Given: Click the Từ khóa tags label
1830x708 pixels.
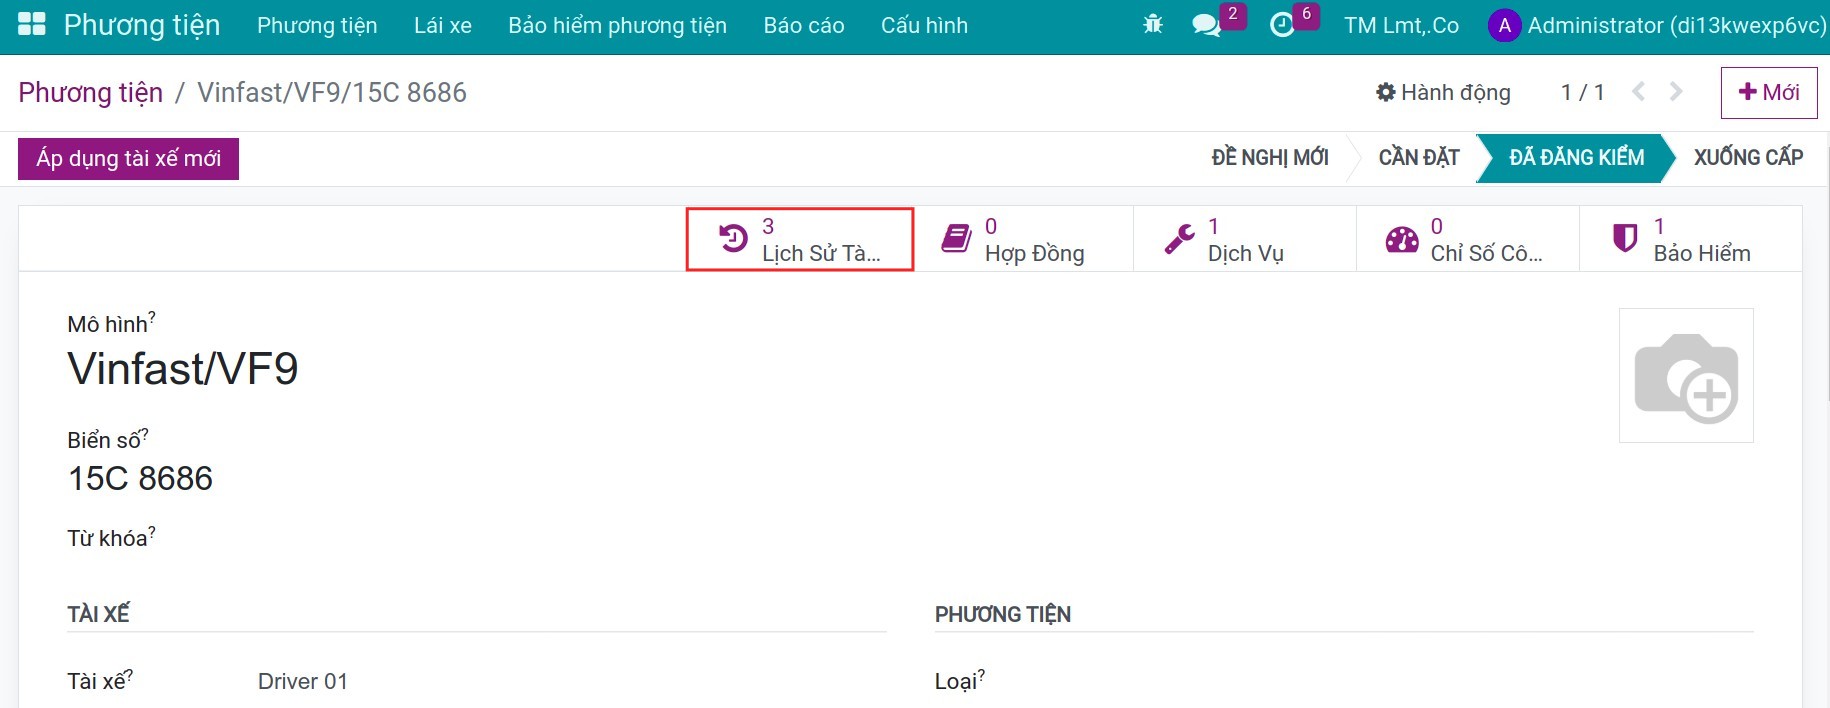Looking at the screenshot, I should pos(111,537).
